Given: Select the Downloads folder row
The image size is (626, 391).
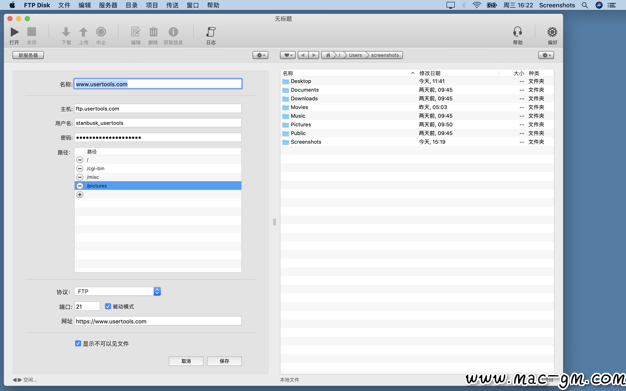Looking at the screenshot, I should [x=417, y=99].
